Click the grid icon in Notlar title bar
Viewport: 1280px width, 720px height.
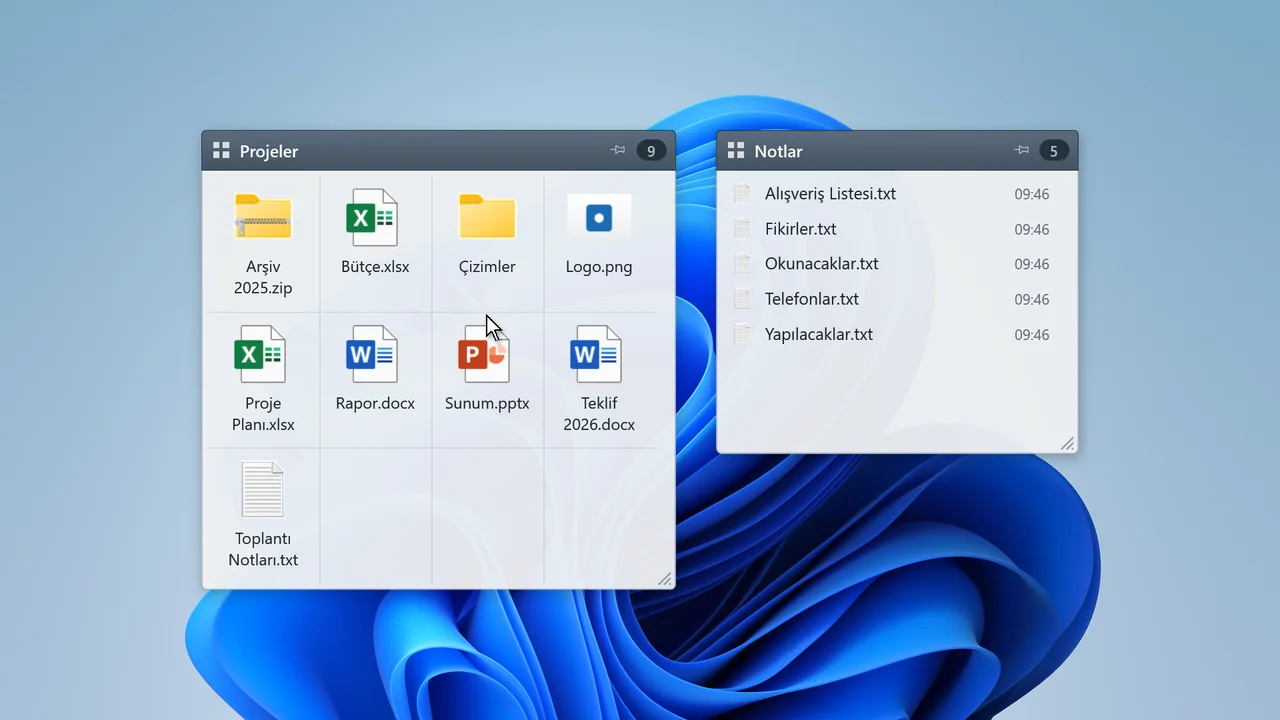[736, 151]
